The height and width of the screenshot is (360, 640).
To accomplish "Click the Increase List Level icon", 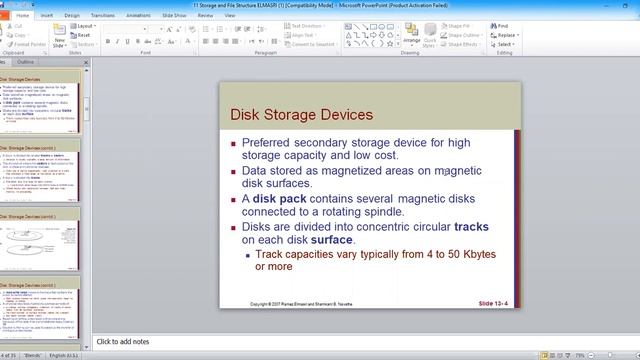I will coord(247,29).
